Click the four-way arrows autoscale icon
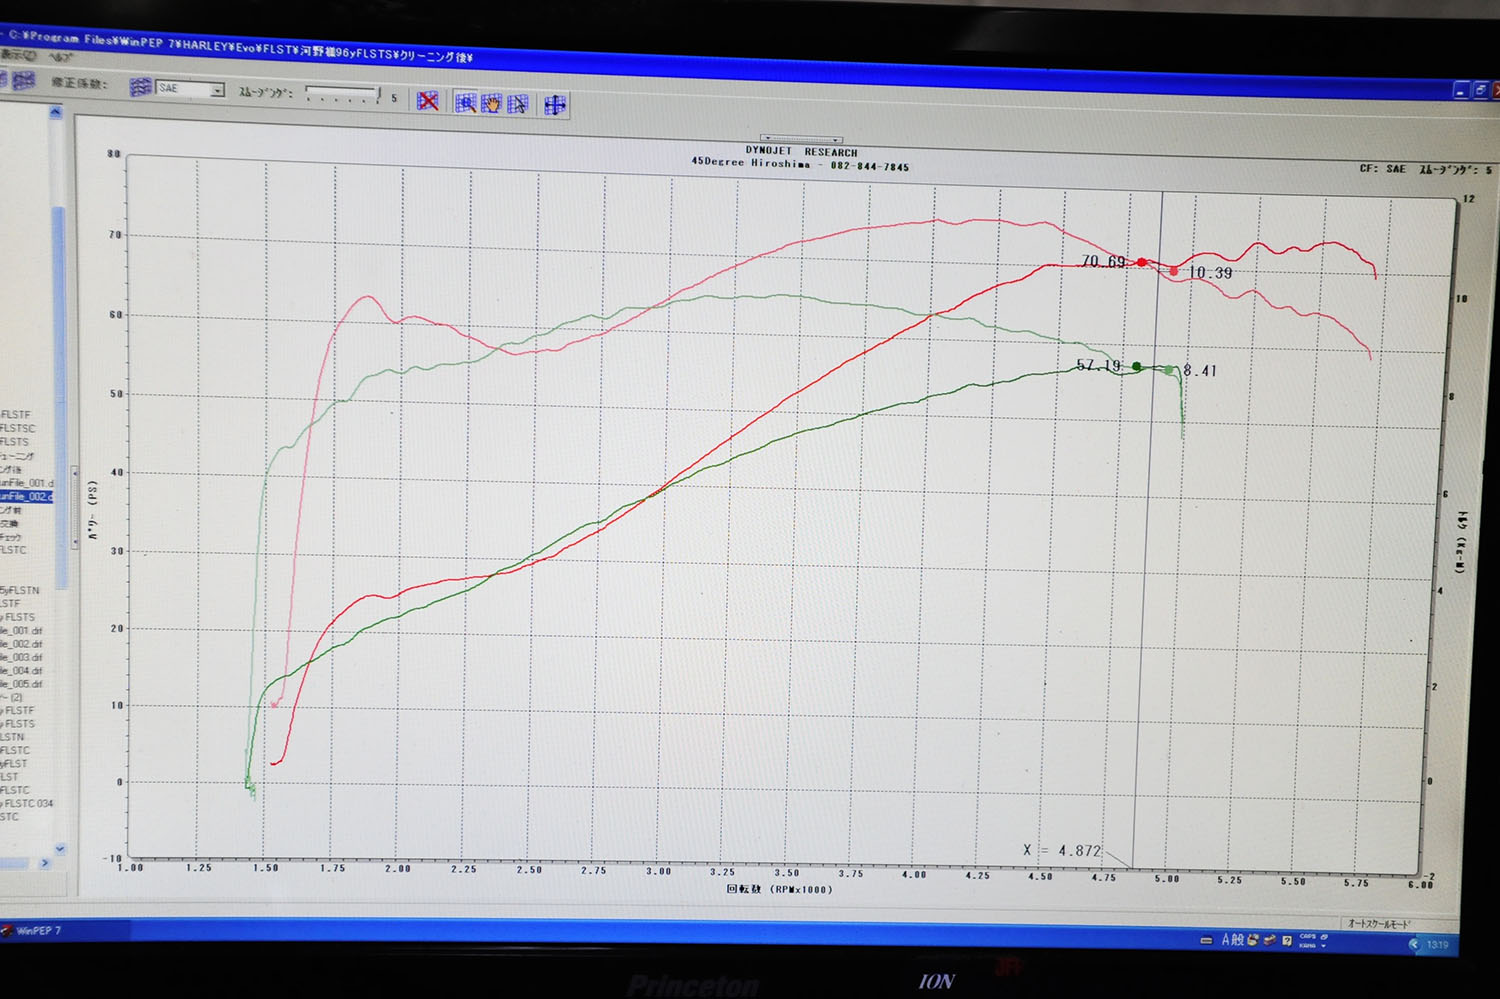The image size is (1500, 999). click(555, 105)
